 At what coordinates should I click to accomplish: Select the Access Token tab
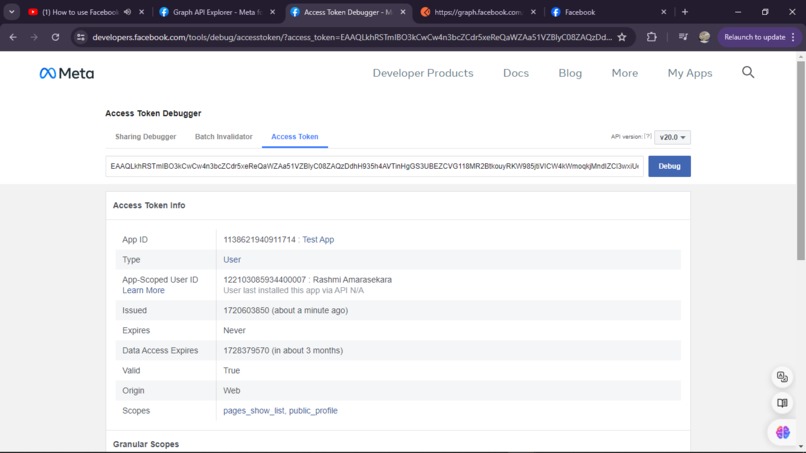pyautogui.click(x=295, y=137)
